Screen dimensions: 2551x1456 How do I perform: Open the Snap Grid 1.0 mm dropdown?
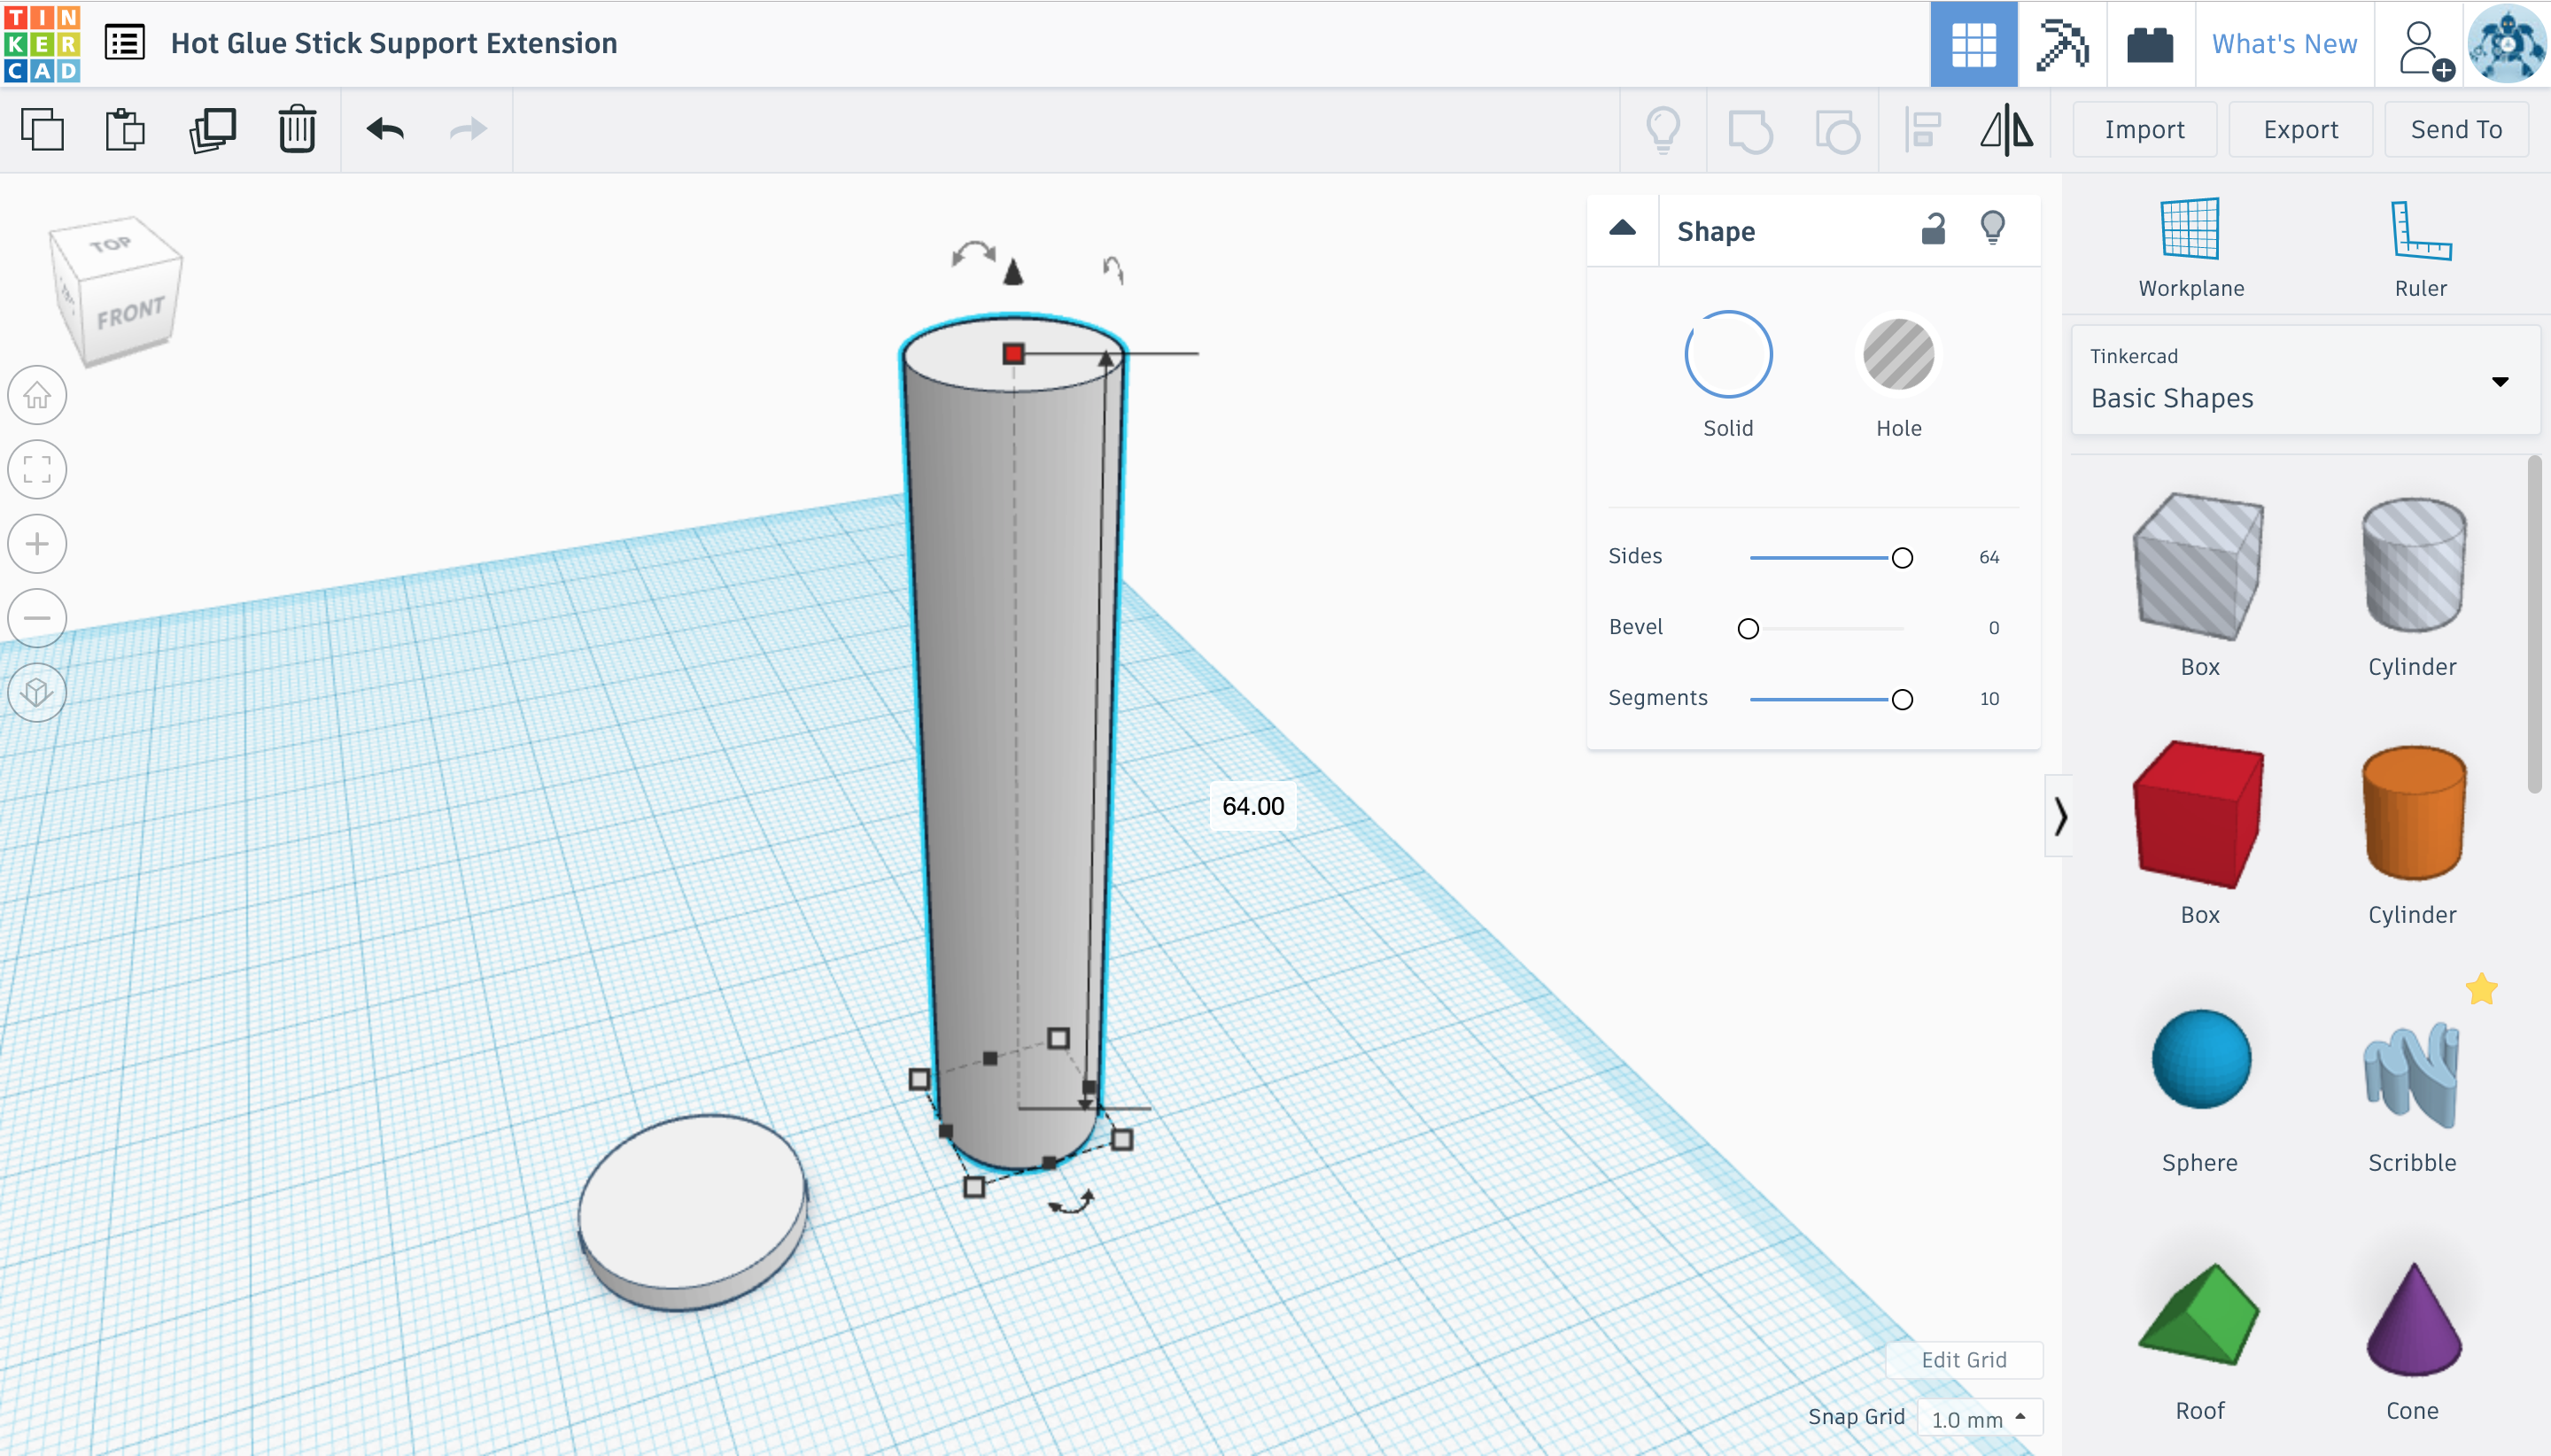pos(1979,1418)
